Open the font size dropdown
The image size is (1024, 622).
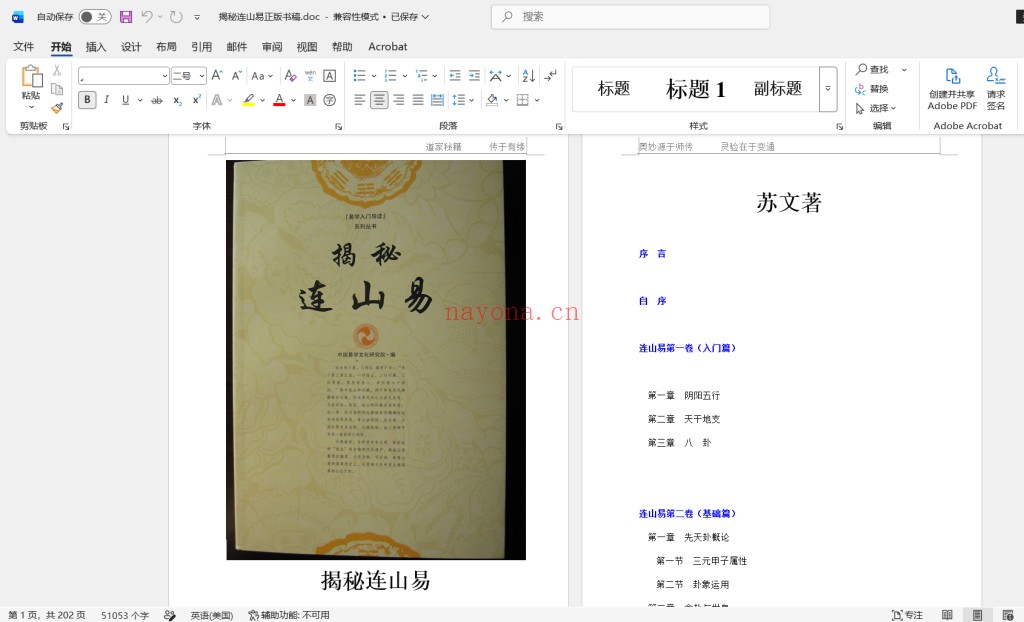pos(202,76)
